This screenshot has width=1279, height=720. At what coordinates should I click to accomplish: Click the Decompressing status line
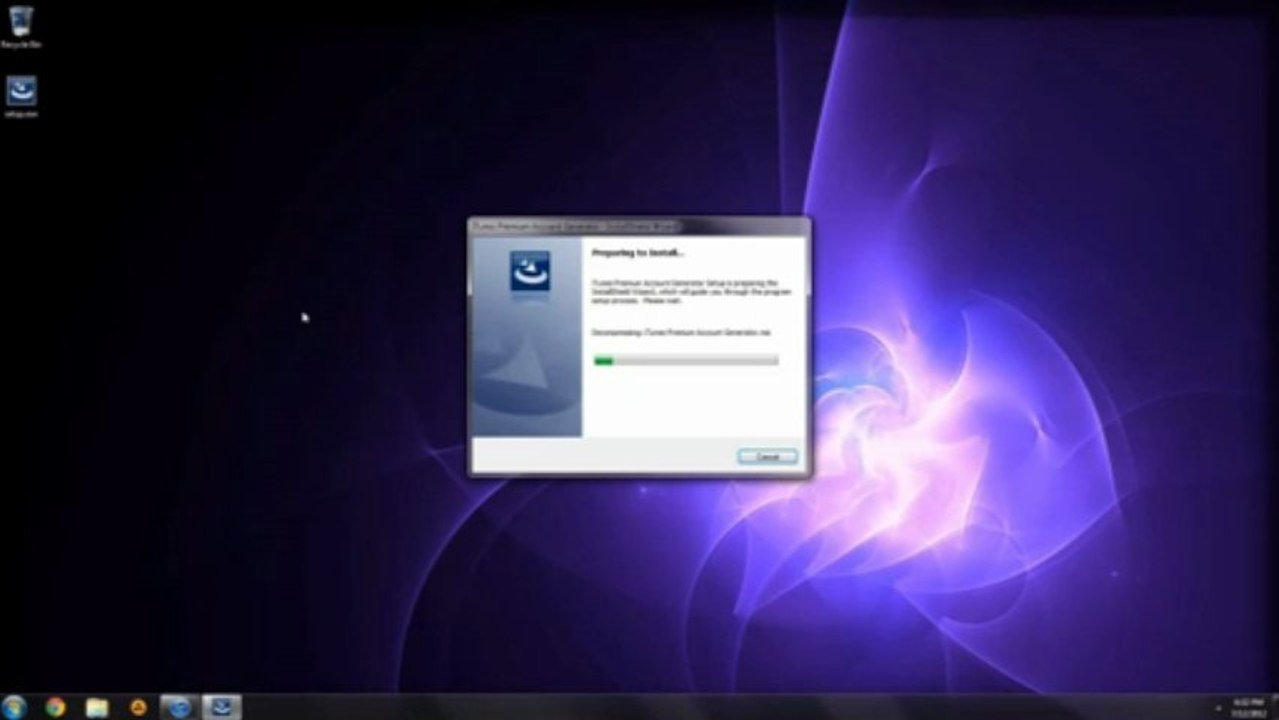click(x=681, y=331)
